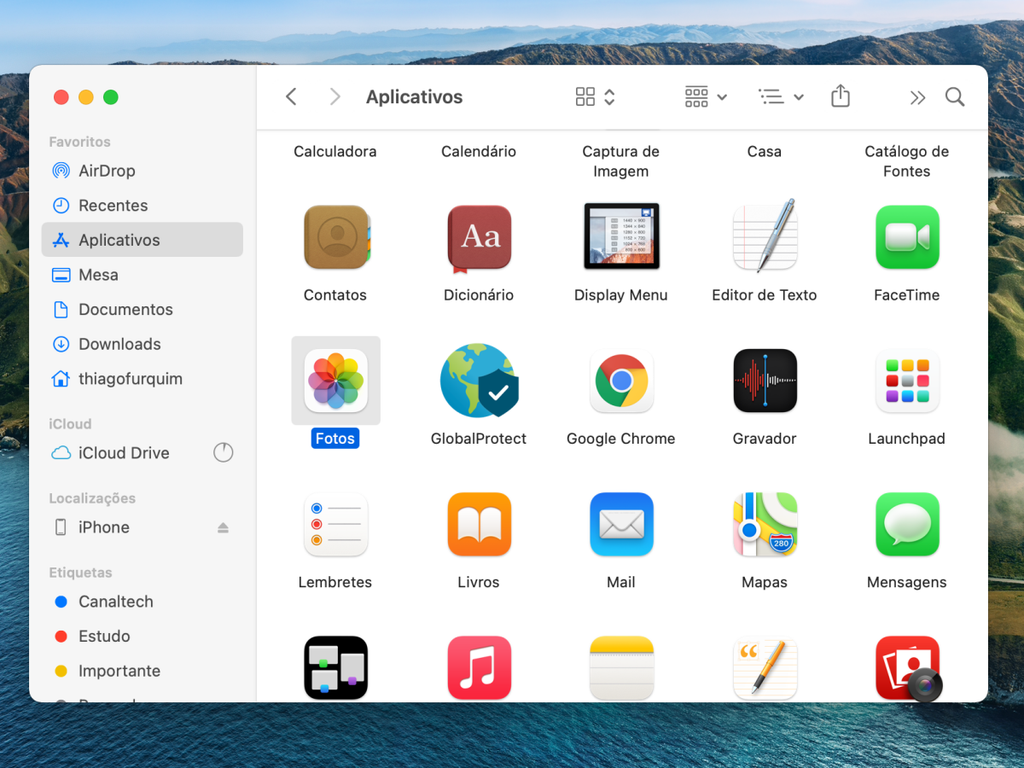Viewport: 1024px width, 768px height.
Task: Open AirDrop in the sidebar
Action: [142, 170]
